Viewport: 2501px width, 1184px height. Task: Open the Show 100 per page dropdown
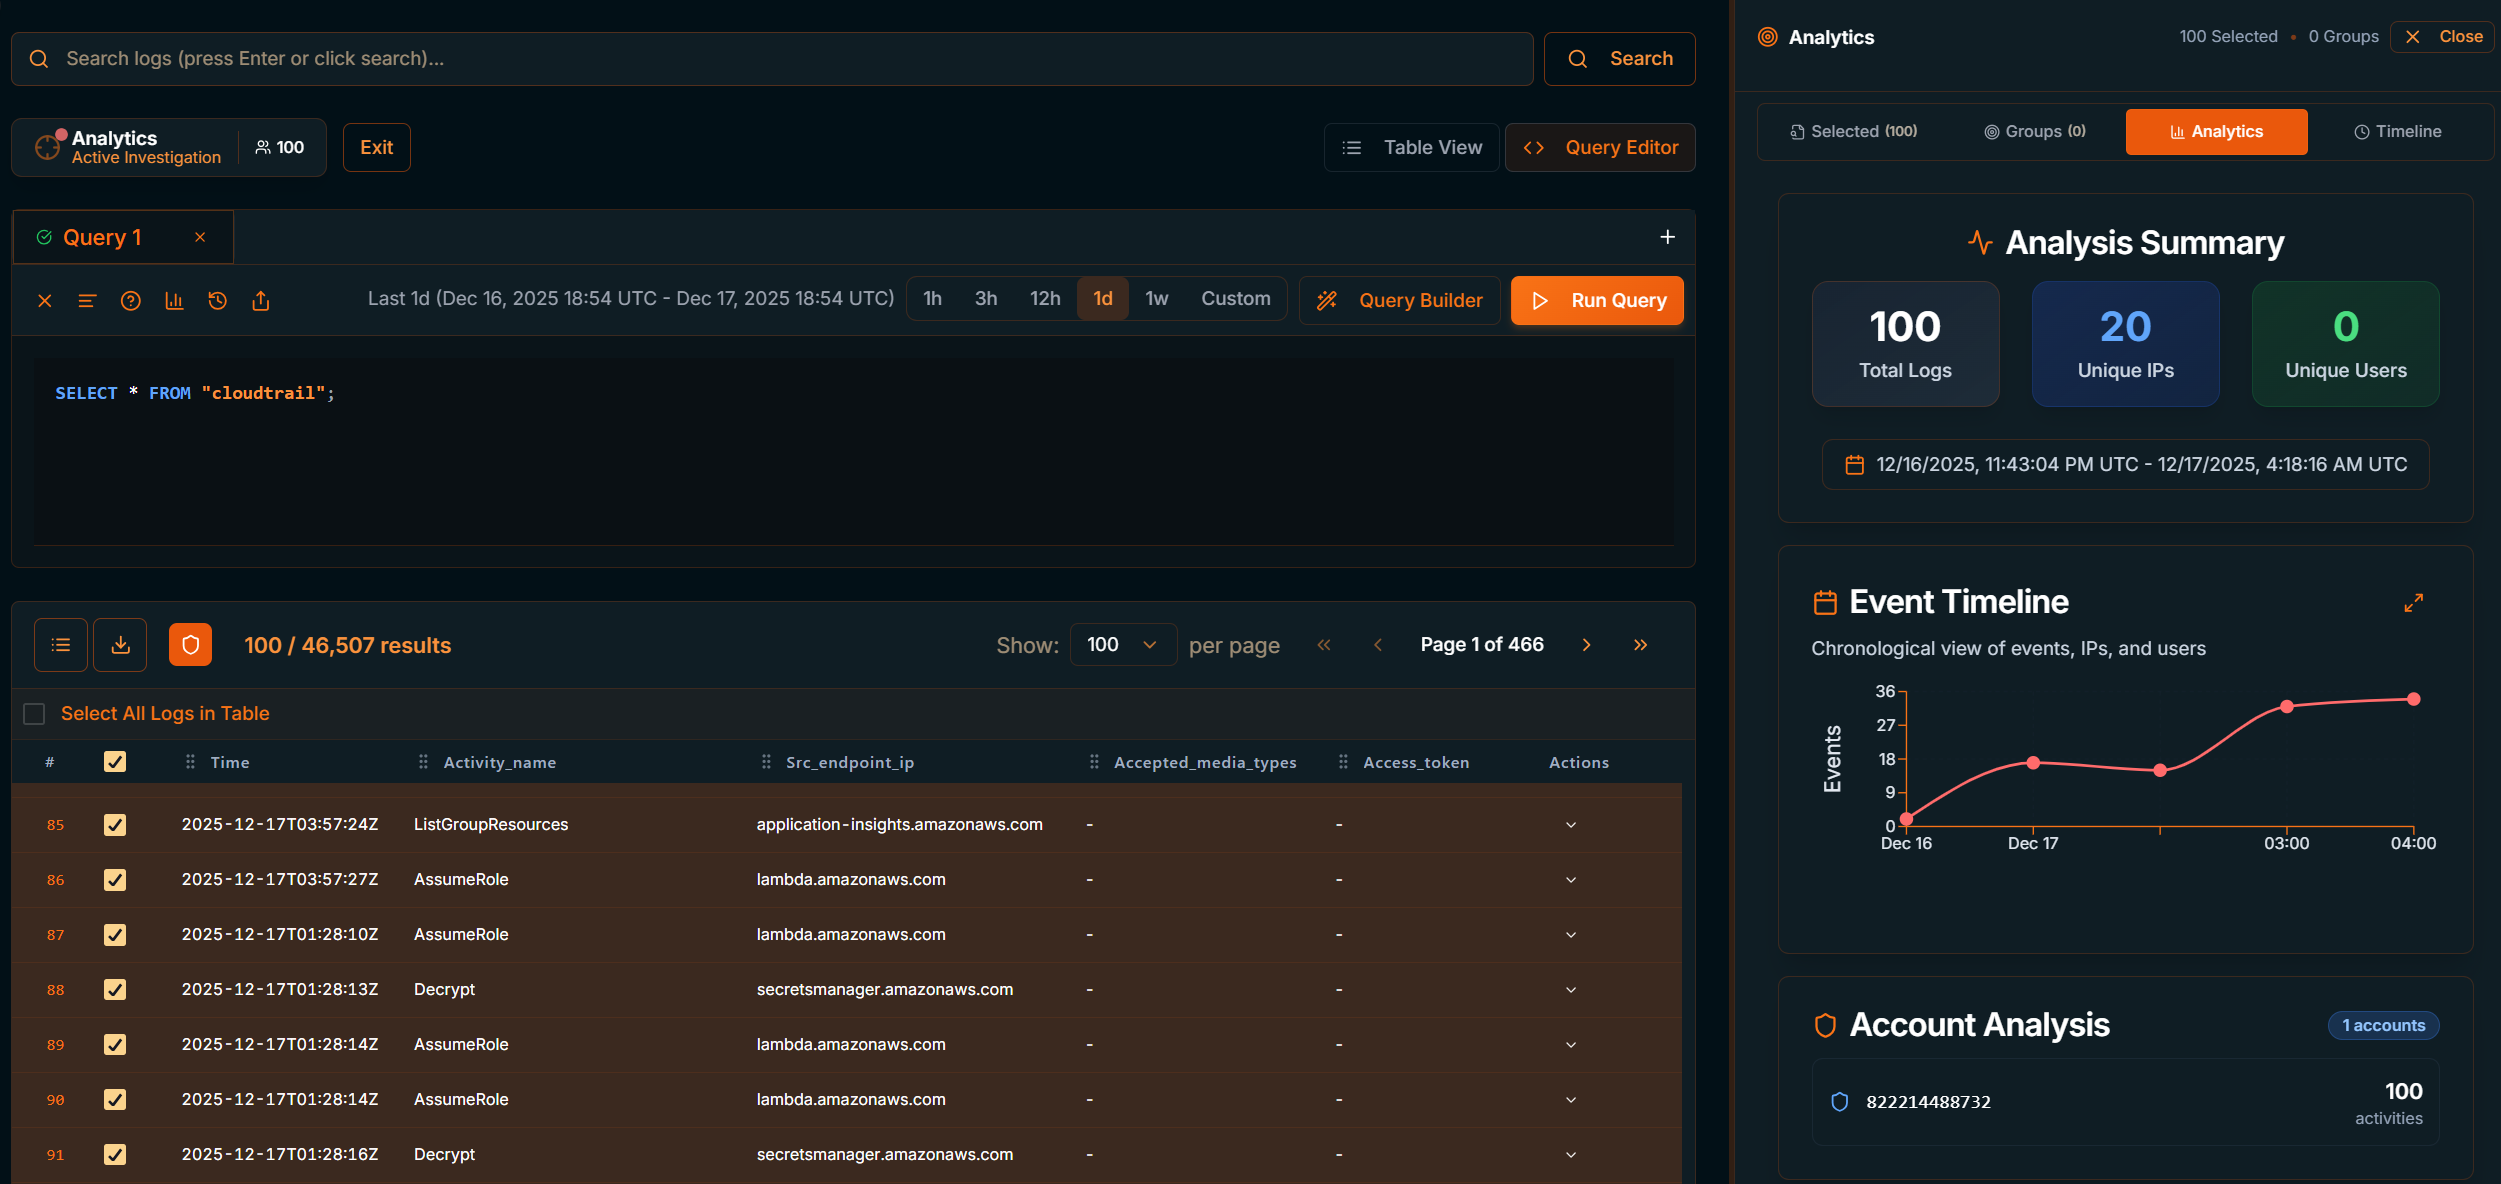click(x=1122, y=645)
